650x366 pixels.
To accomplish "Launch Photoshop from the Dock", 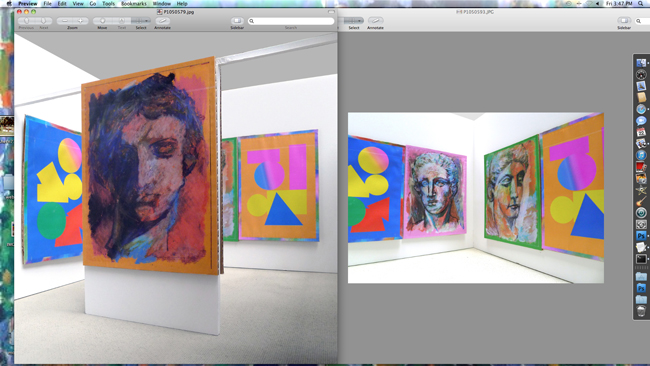I will [641, 235].
